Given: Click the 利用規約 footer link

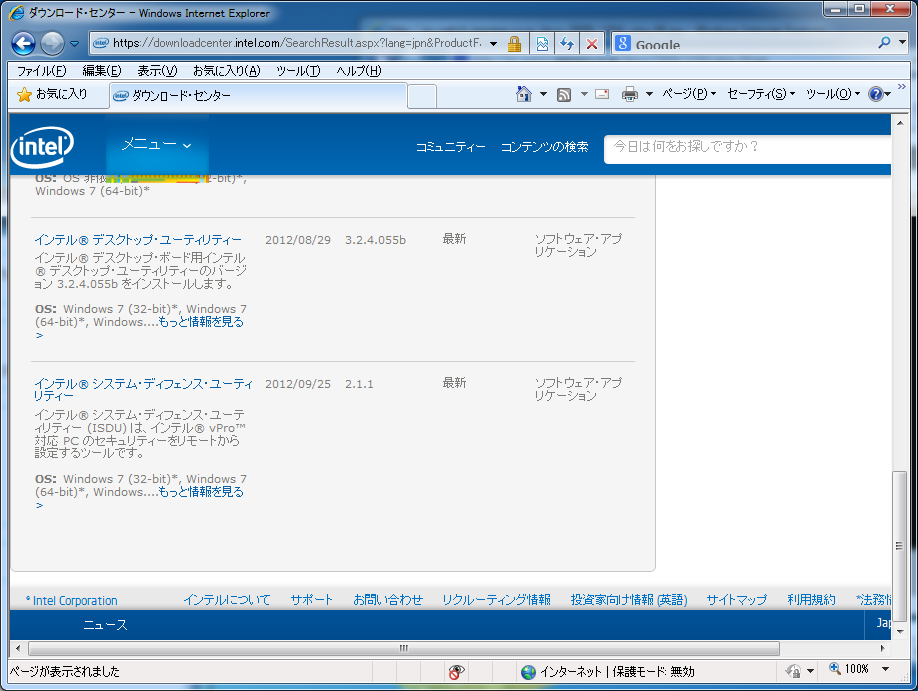Looking at the screenshot, I should tap(811, 600).
